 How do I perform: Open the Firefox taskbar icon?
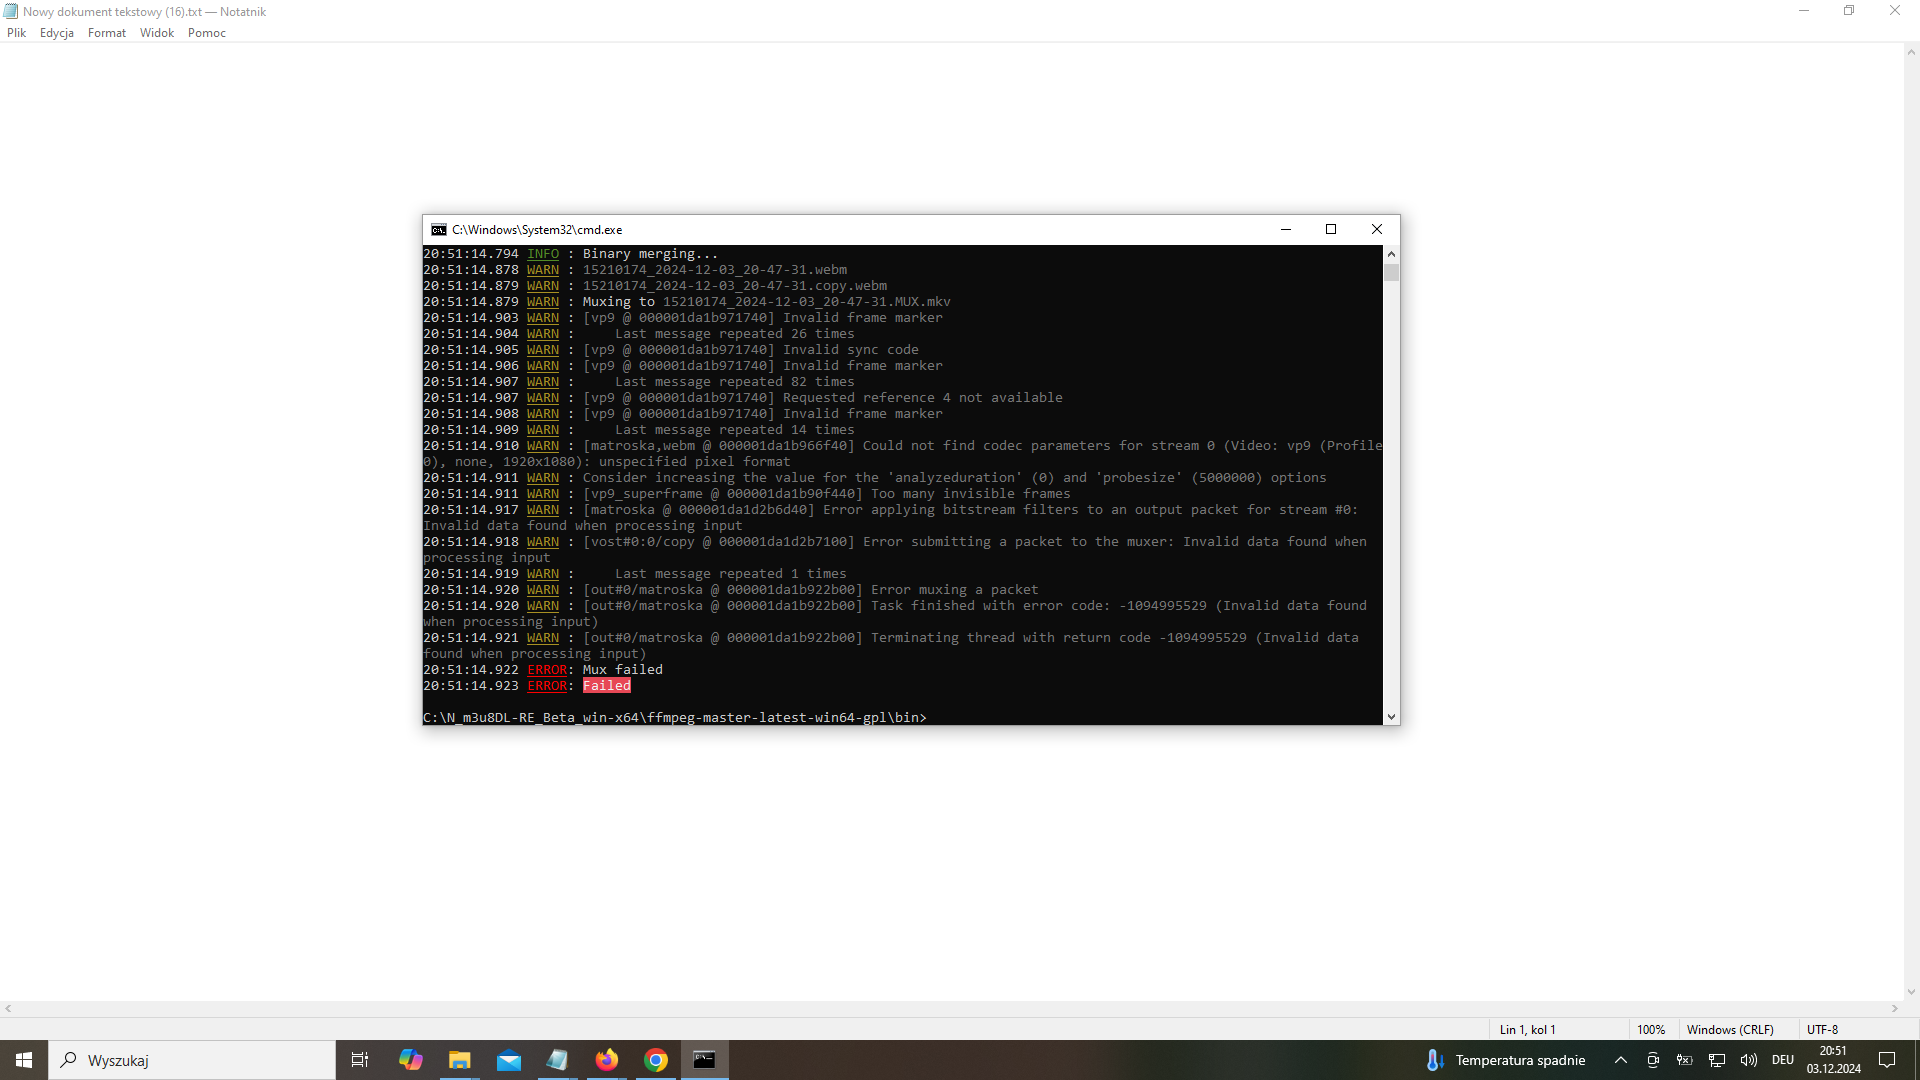[x=607, y=1060]
